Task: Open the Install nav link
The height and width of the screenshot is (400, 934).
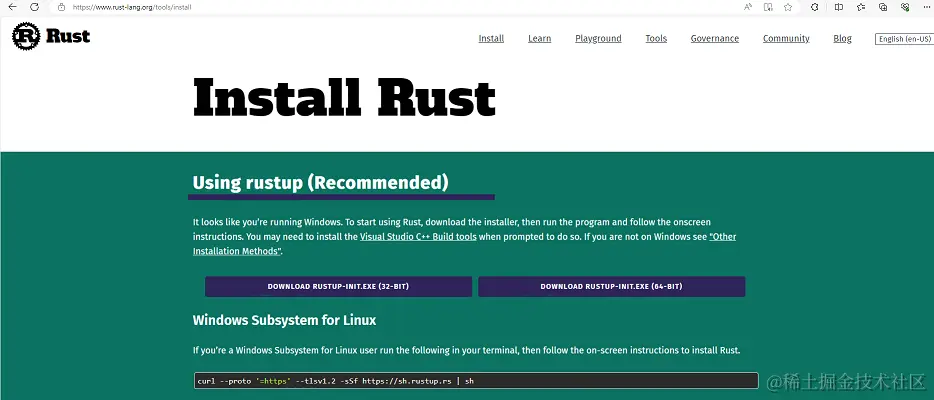Action: (x=491, y=38)
